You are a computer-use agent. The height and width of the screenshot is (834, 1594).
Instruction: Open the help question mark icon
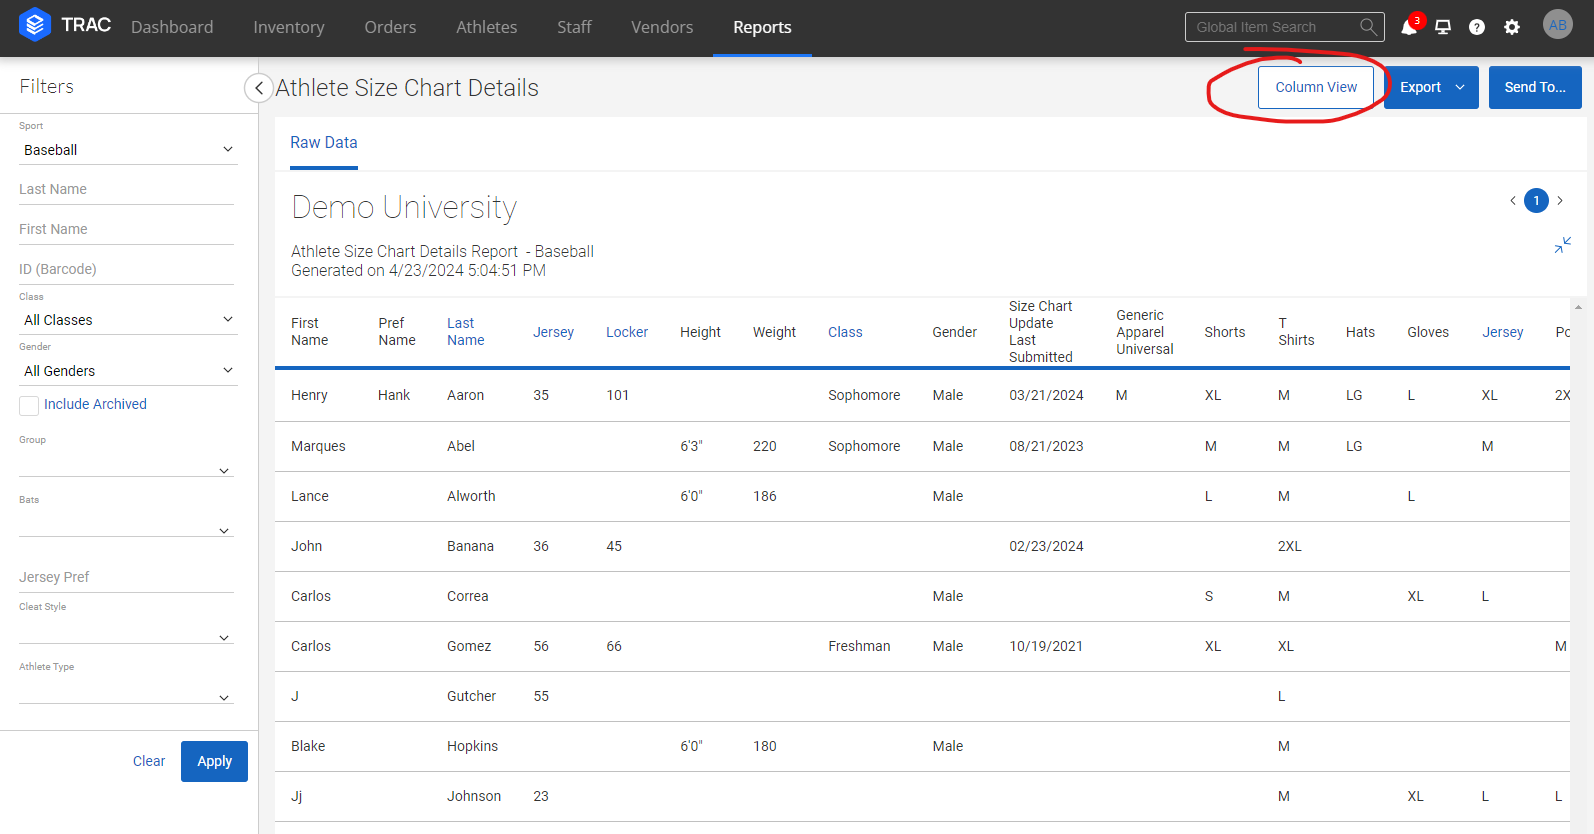pyautogui.click(x=1477, y=27)
